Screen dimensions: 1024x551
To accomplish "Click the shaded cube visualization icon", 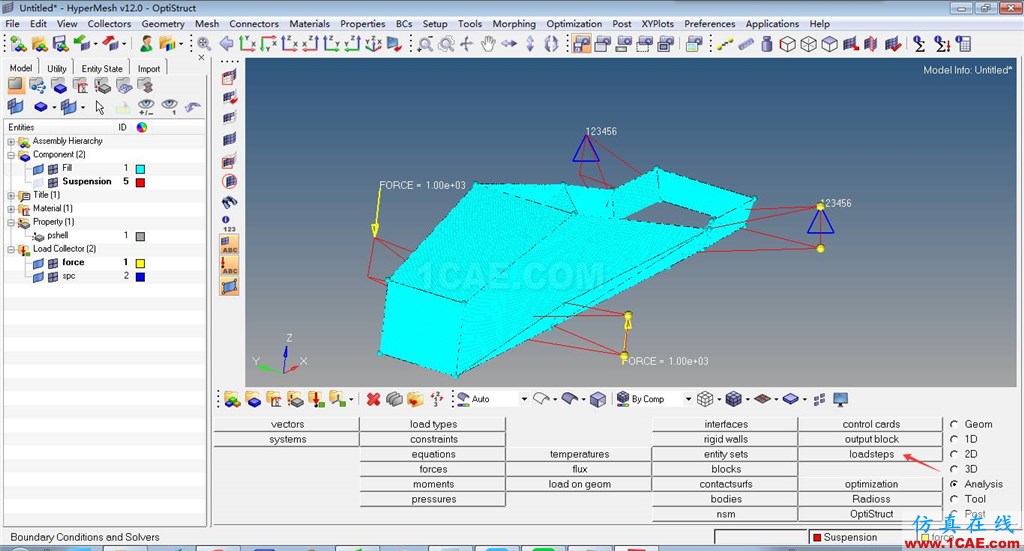I will (598, 399).
